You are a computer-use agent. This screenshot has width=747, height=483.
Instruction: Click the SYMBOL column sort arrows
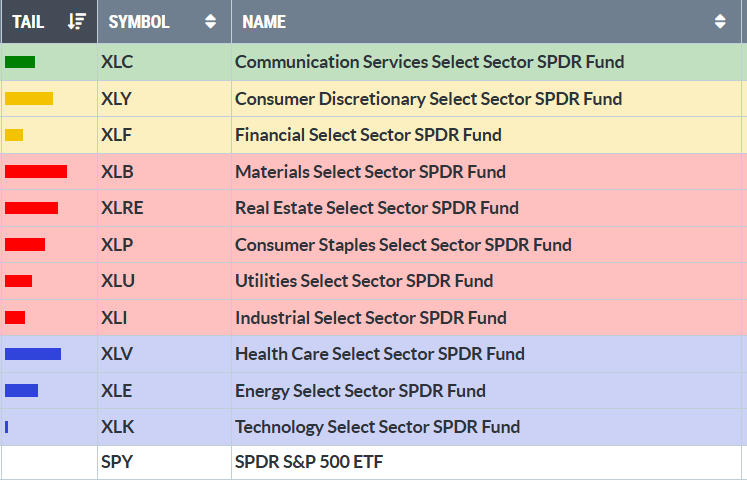coord(210,21)
